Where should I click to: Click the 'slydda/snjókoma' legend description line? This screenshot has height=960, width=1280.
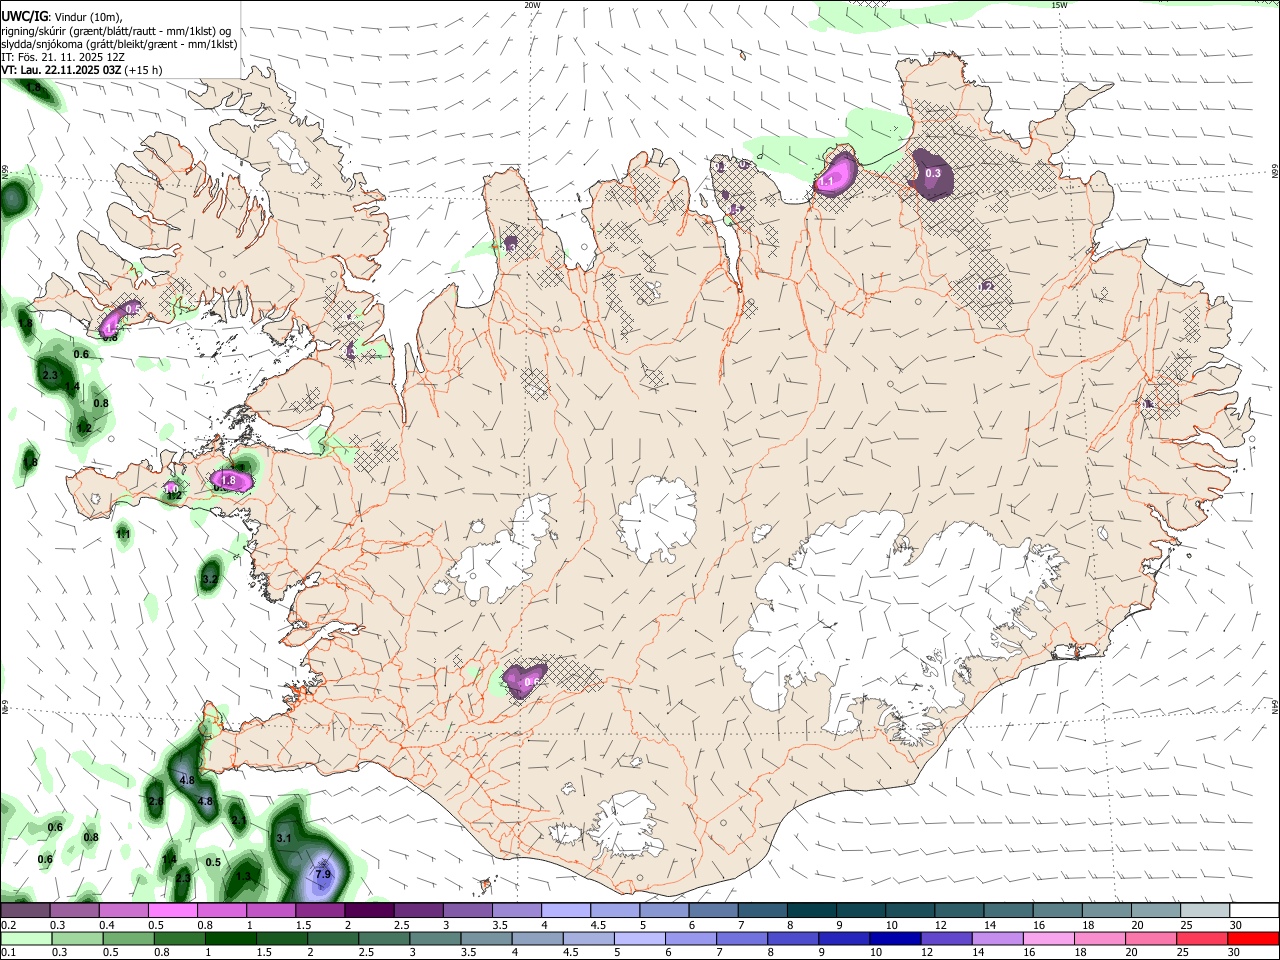click(x=119, y=44)
